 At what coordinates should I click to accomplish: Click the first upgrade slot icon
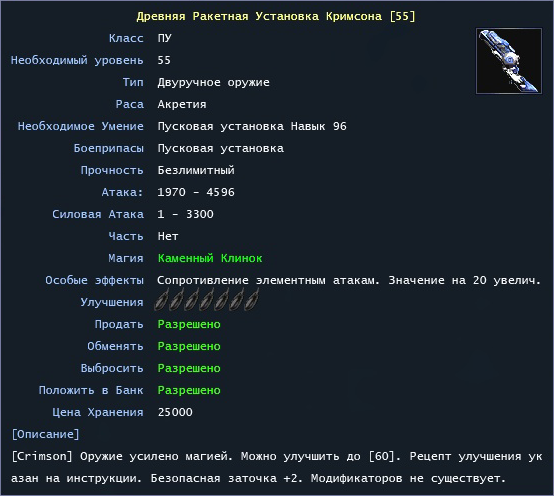point(161,300)
